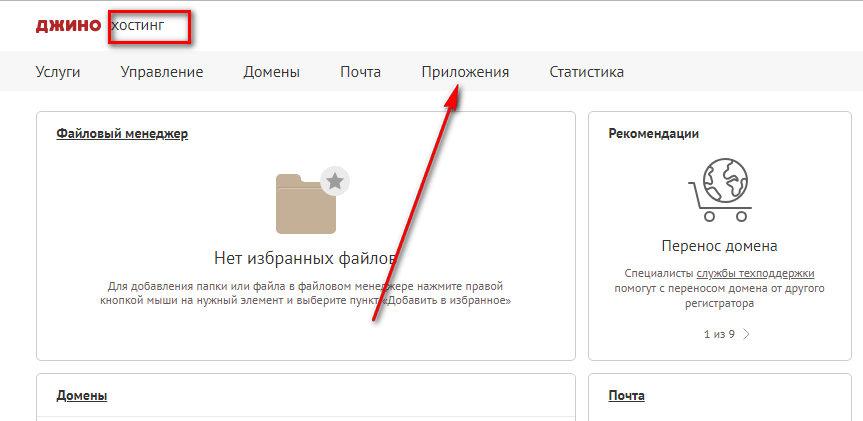The image size is (863, 421).
Task: Open the Домены menu item
Action: coord(272,72)
